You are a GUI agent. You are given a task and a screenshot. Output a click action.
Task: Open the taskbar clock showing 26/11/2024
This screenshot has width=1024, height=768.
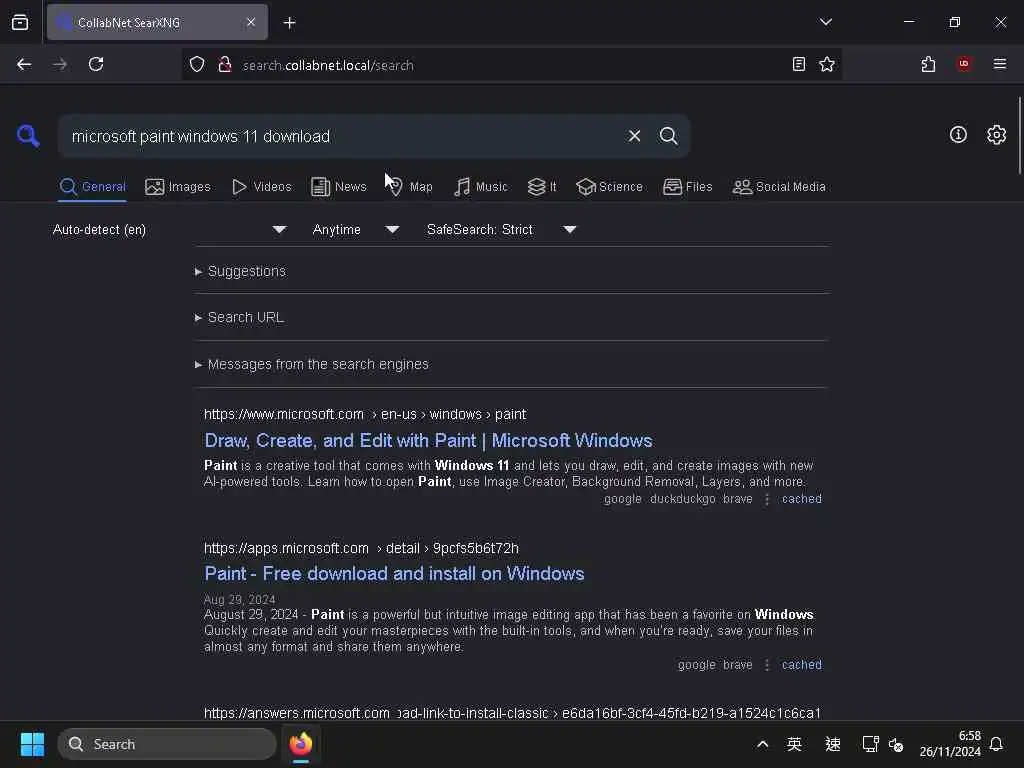point(950,744)
